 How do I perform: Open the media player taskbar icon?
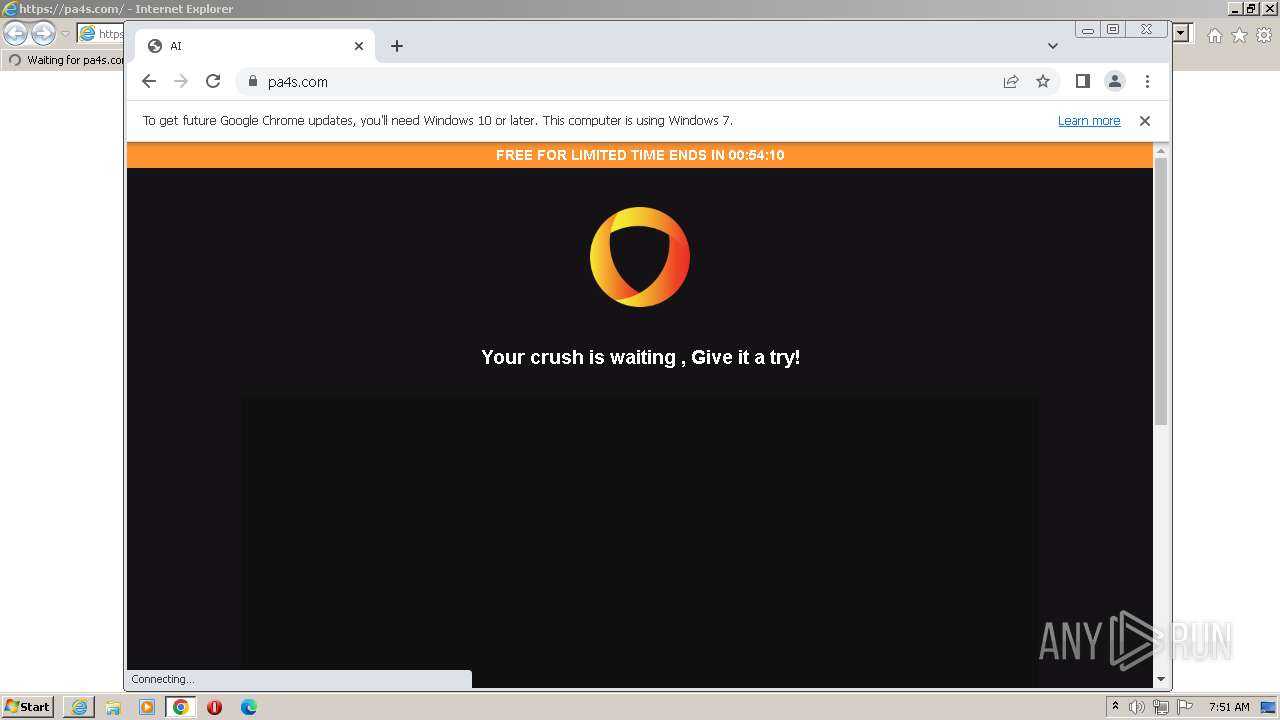pyautogui.click(x=147, y=707)
